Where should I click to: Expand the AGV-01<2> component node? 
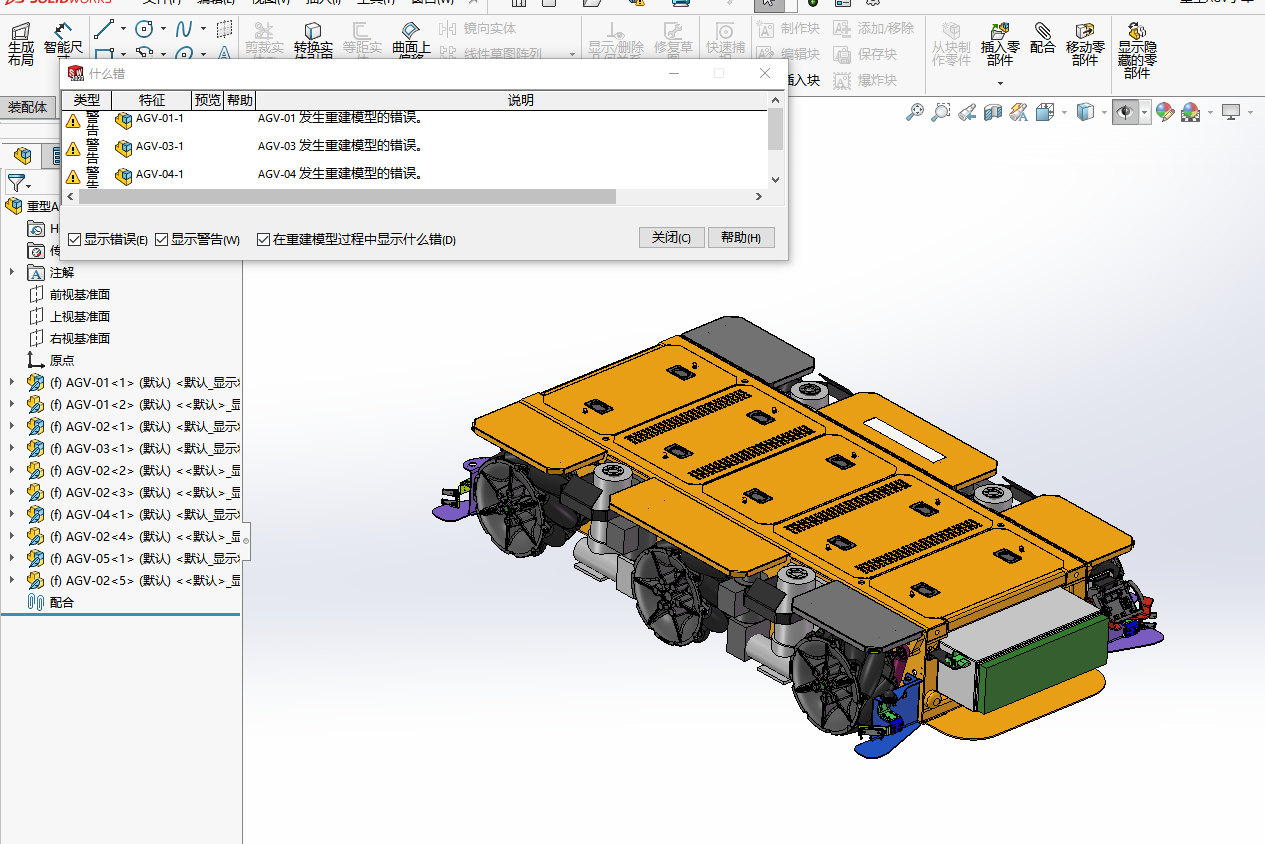(12, 404)
